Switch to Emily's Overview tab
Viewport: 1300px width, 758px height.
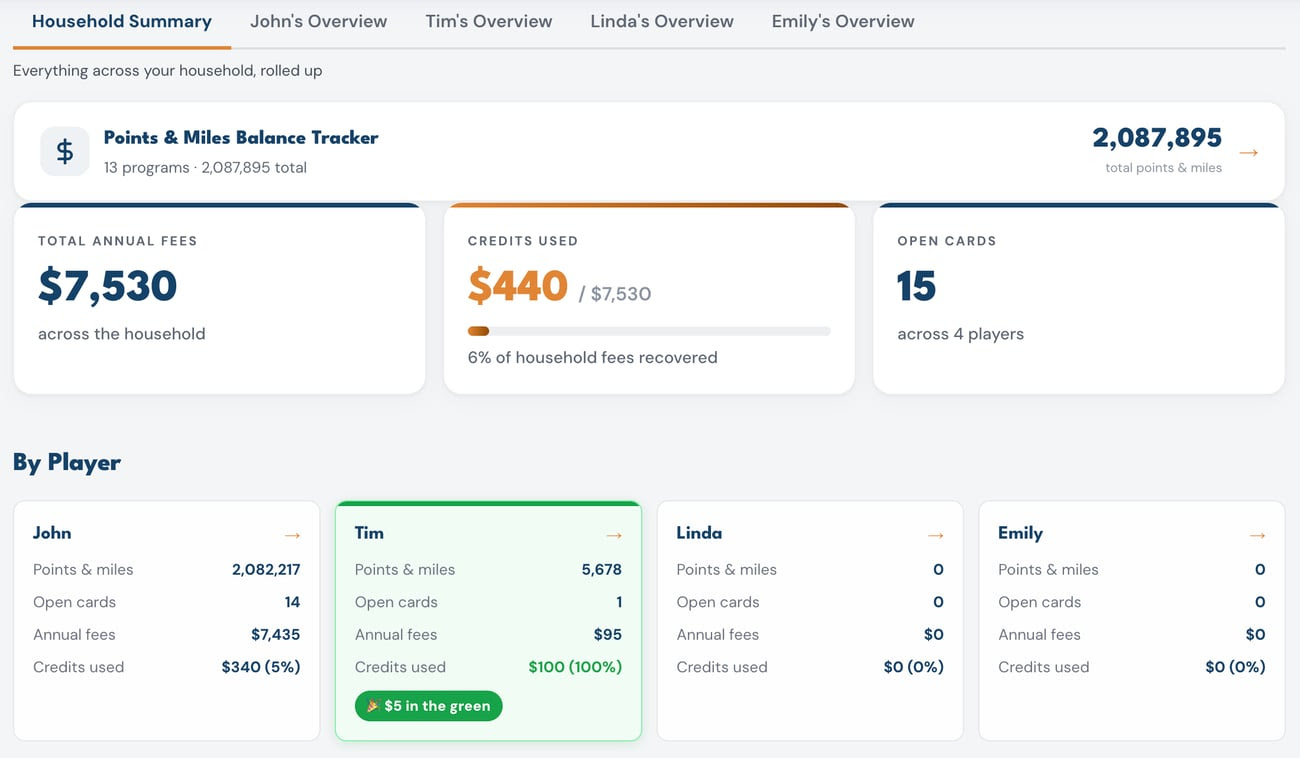click(x=843, y=21)
